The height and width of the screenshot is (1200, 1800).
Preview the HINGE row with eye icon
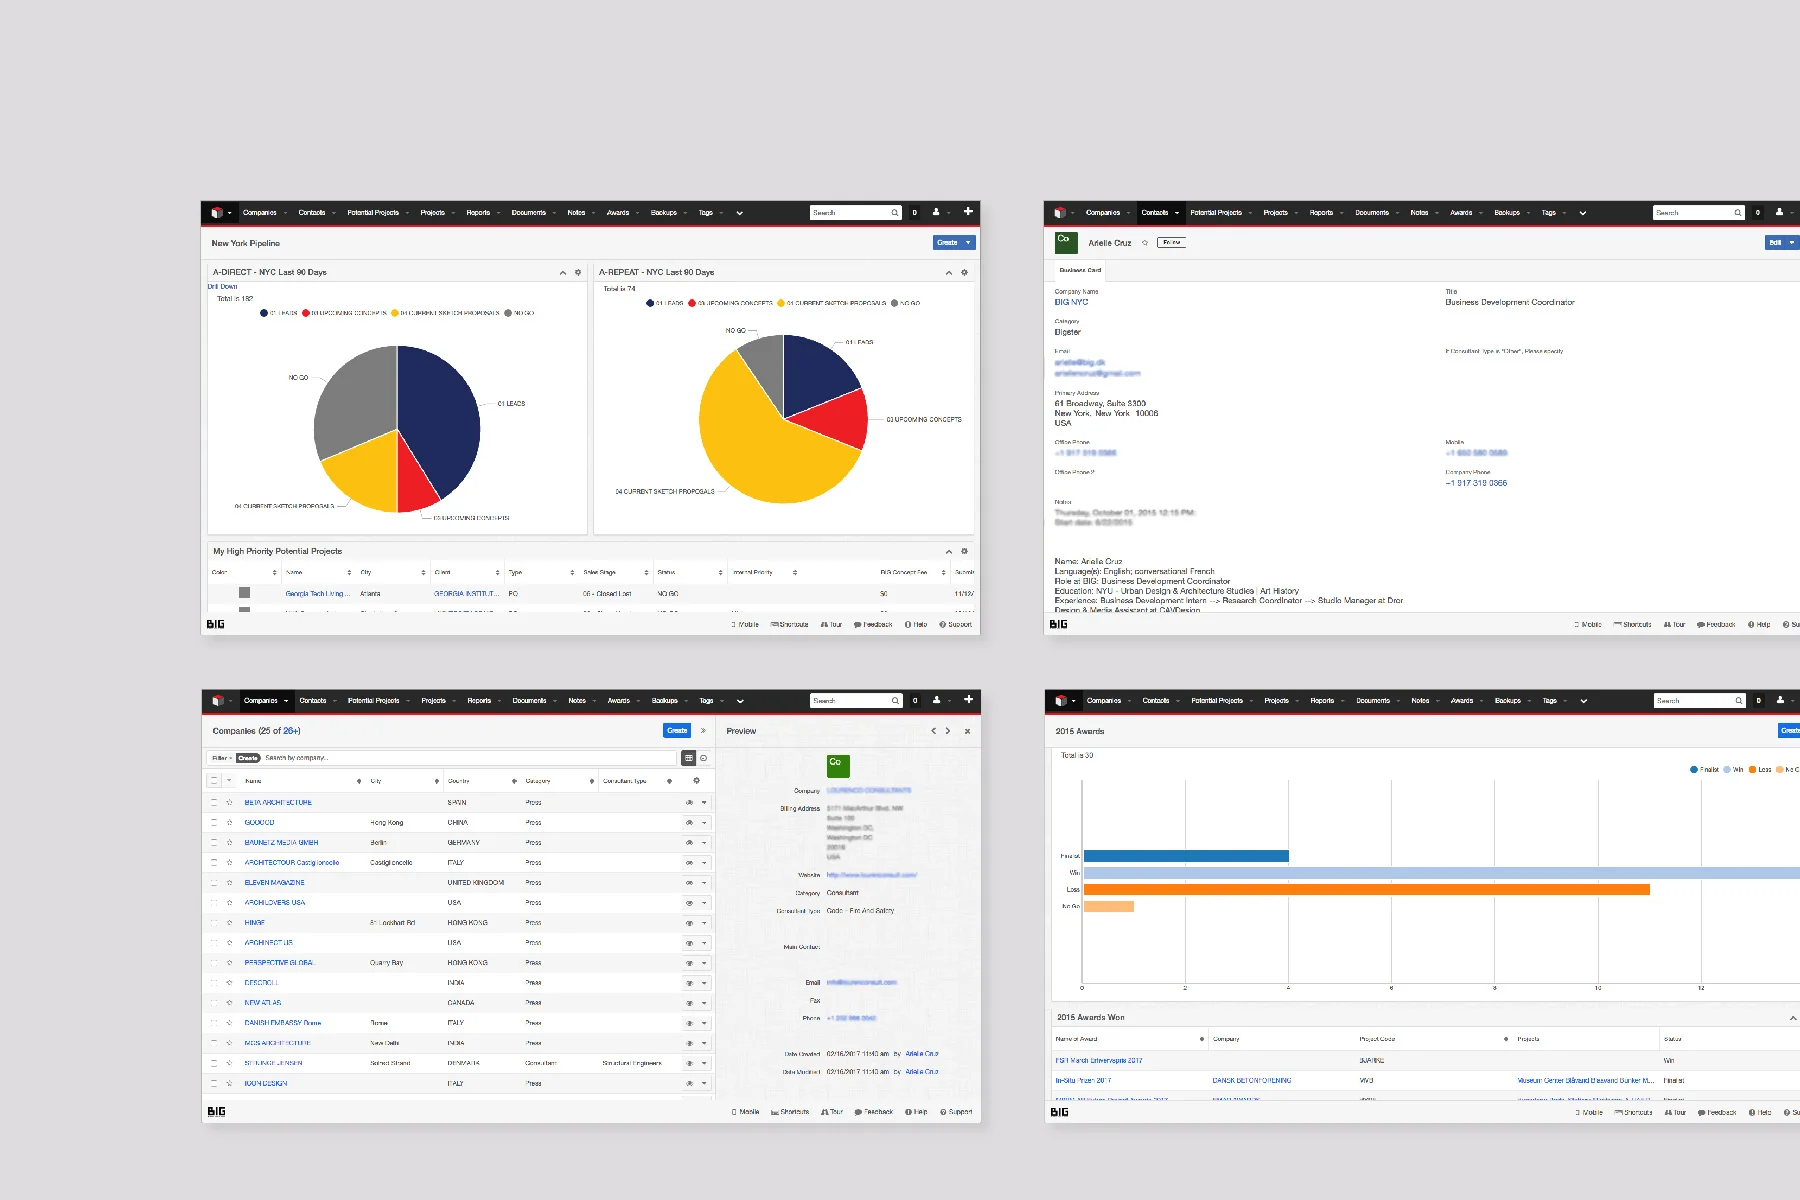pos(689,922)
